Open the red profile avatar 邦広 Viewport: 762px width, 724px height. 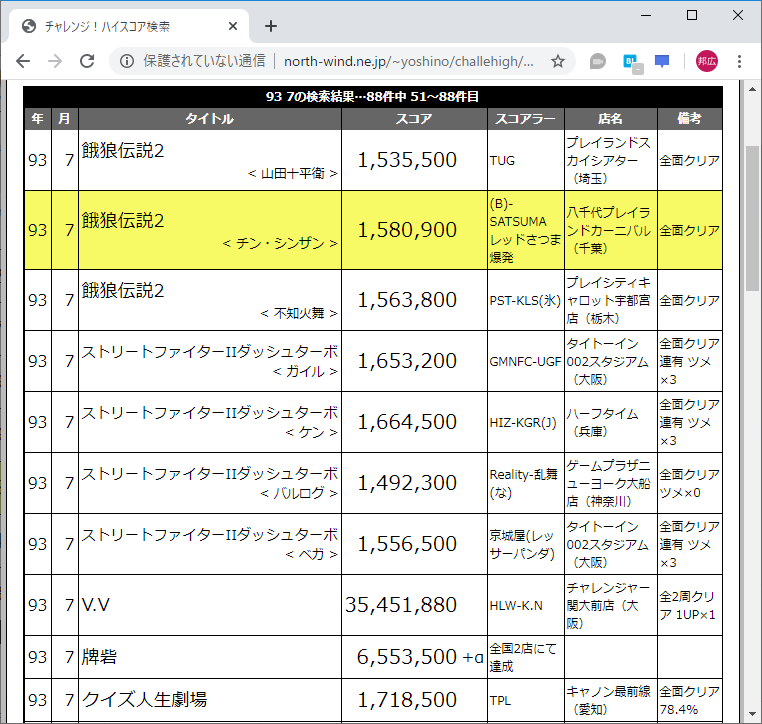pos(707,61)
